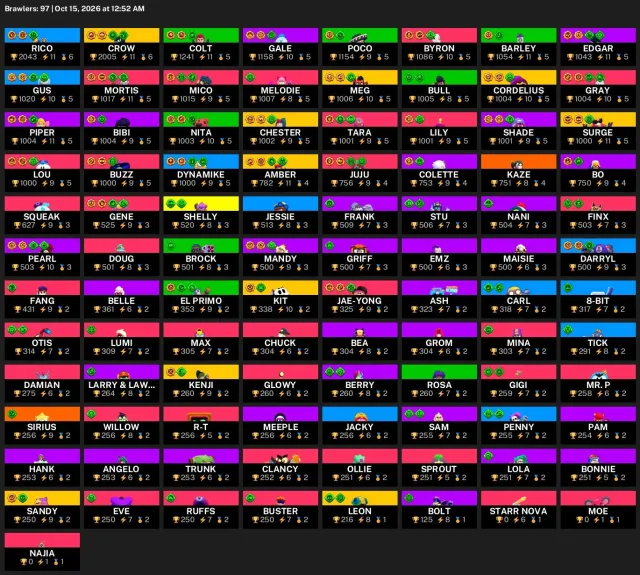This screenshot has height=575, width=640.
Task: Select Ash's portrait icon
Action: (x=444, y=290)
